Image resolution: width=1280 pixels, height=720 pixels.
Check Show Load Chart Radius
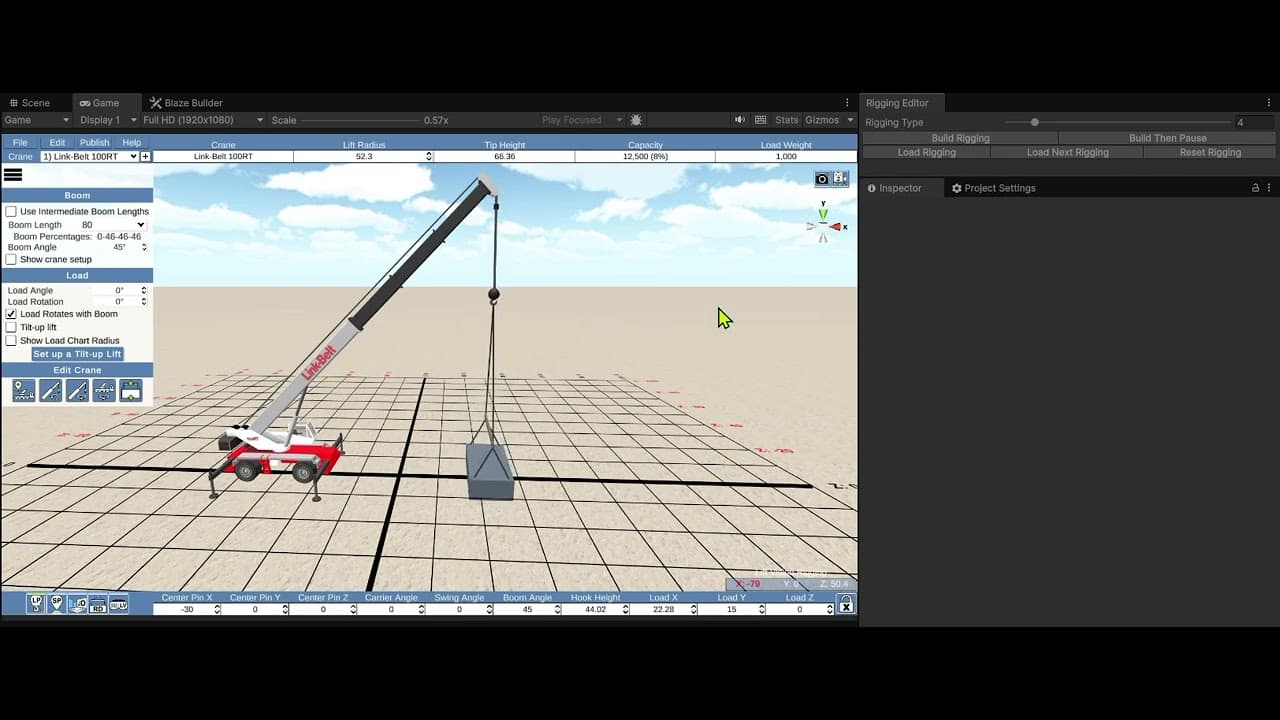click(11, 341)
